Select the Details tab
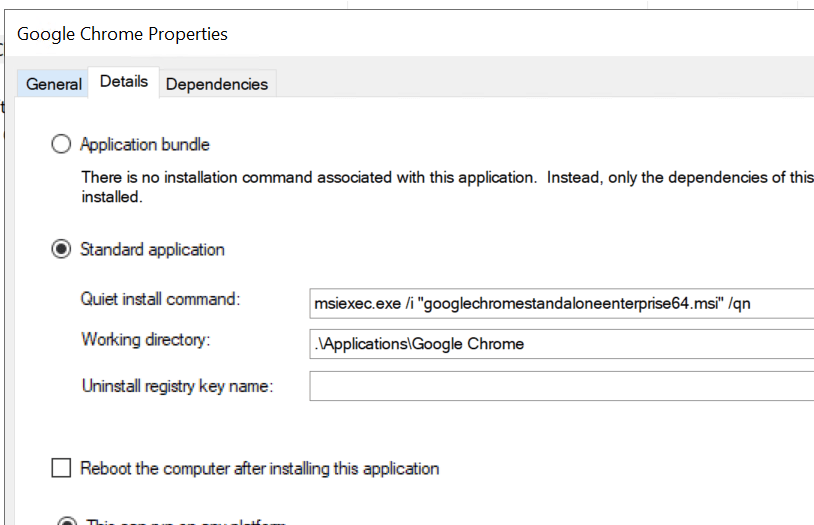Image resolution: width=814 pixels, height=525 pixels. (x=124, y=82)
